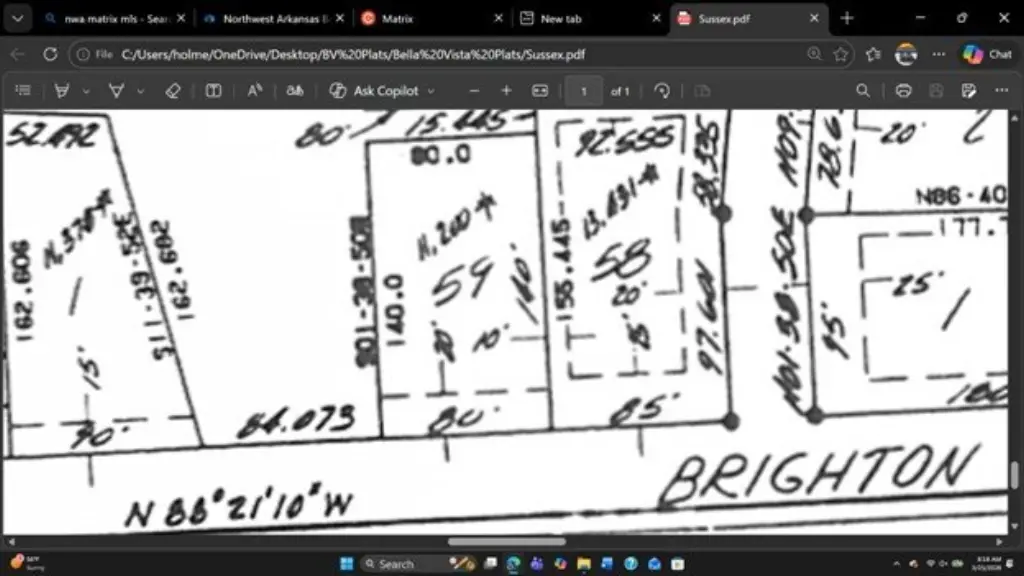1024x576 pixels.
Task: Select the Erase tool in PDF toolbar
Action: pyautogui.click(x=172, y=91)
